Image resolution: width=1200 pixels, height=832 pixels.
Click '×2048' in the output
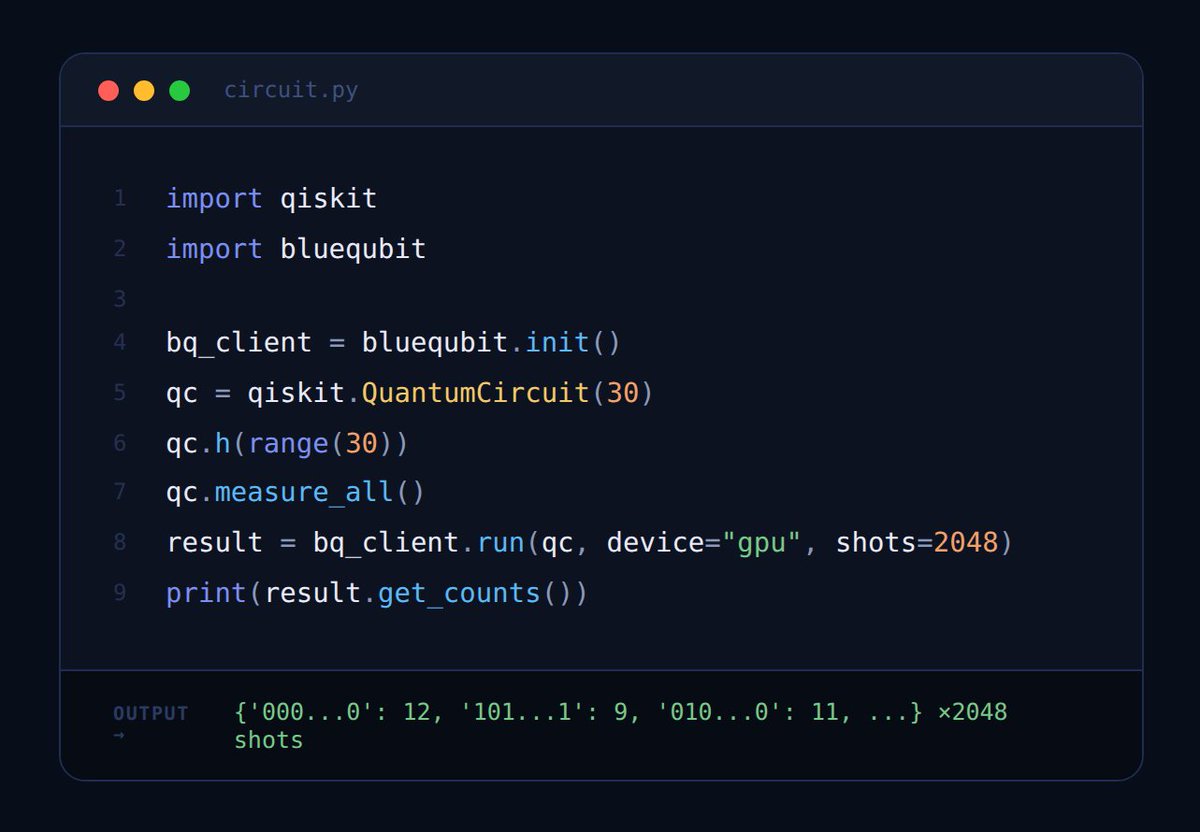coord(972,713)
